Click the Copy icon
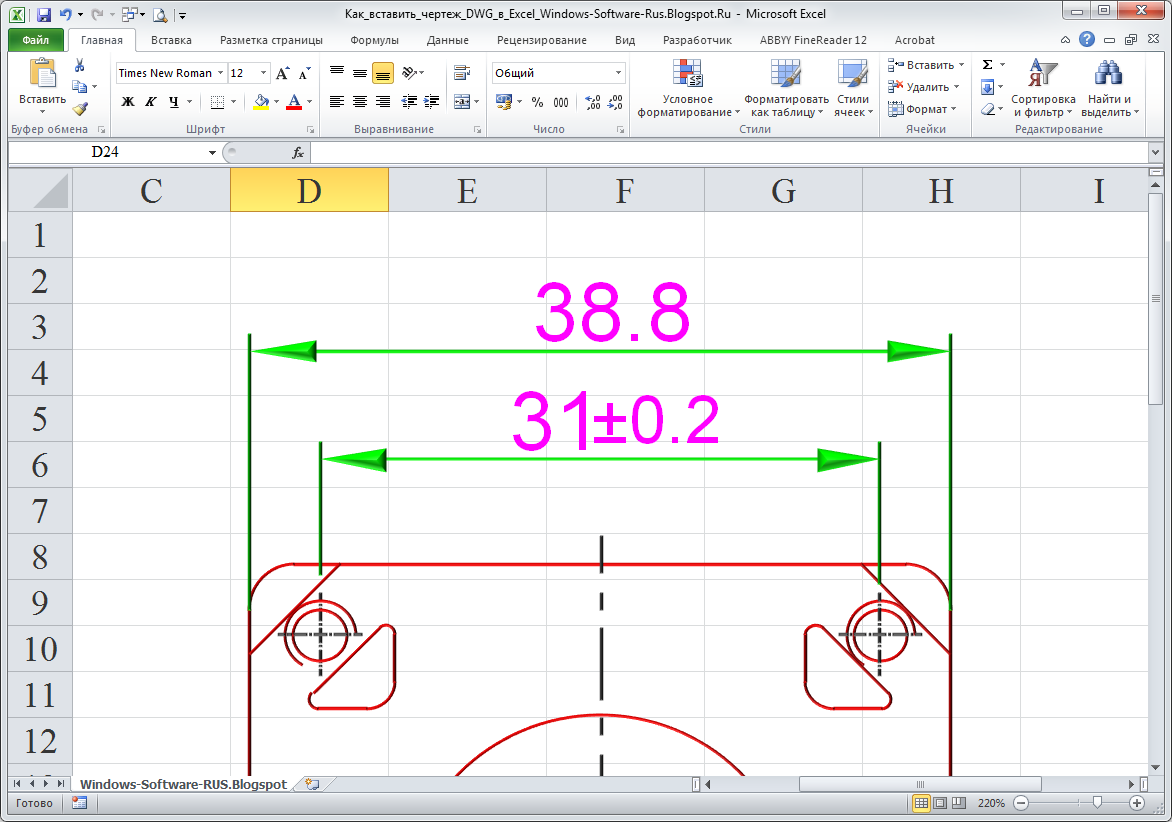 tap(80, 87)
